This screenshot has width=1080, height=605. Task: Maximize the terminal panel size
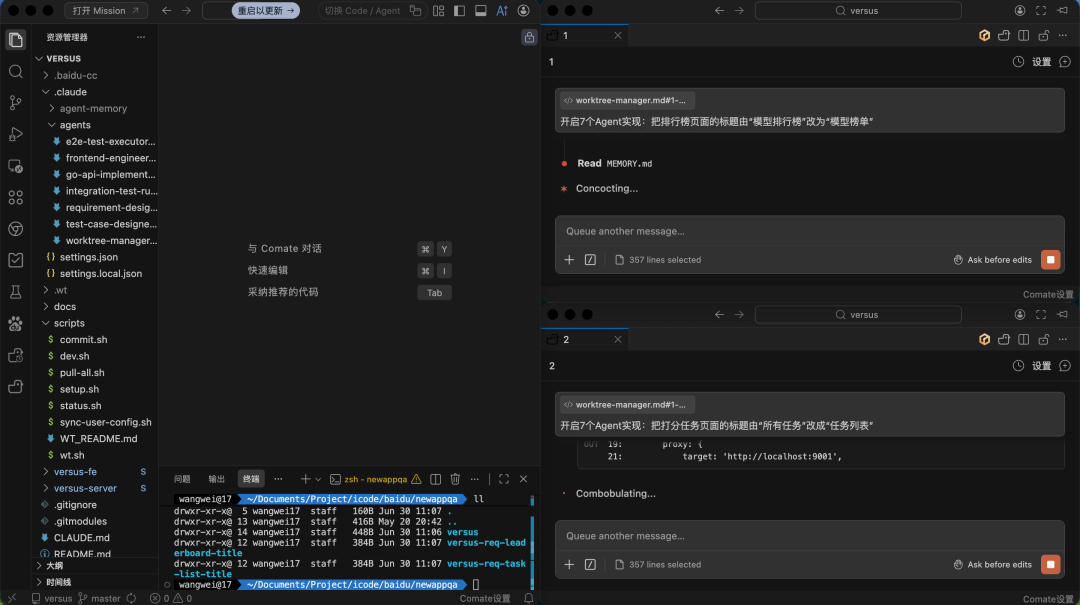[x=504, y=479]
